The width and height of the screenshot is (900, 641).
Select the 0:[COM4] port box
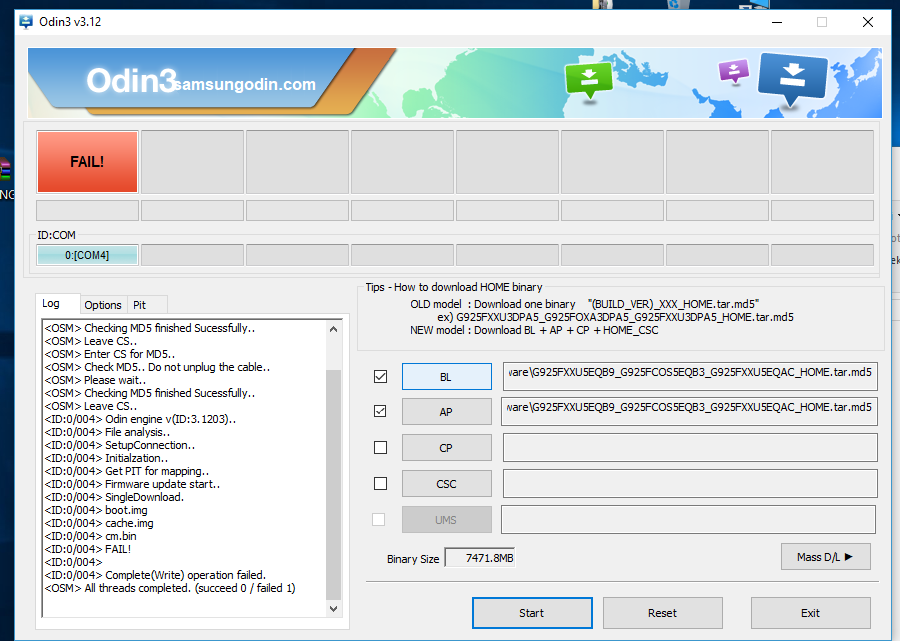pos(87,255)
